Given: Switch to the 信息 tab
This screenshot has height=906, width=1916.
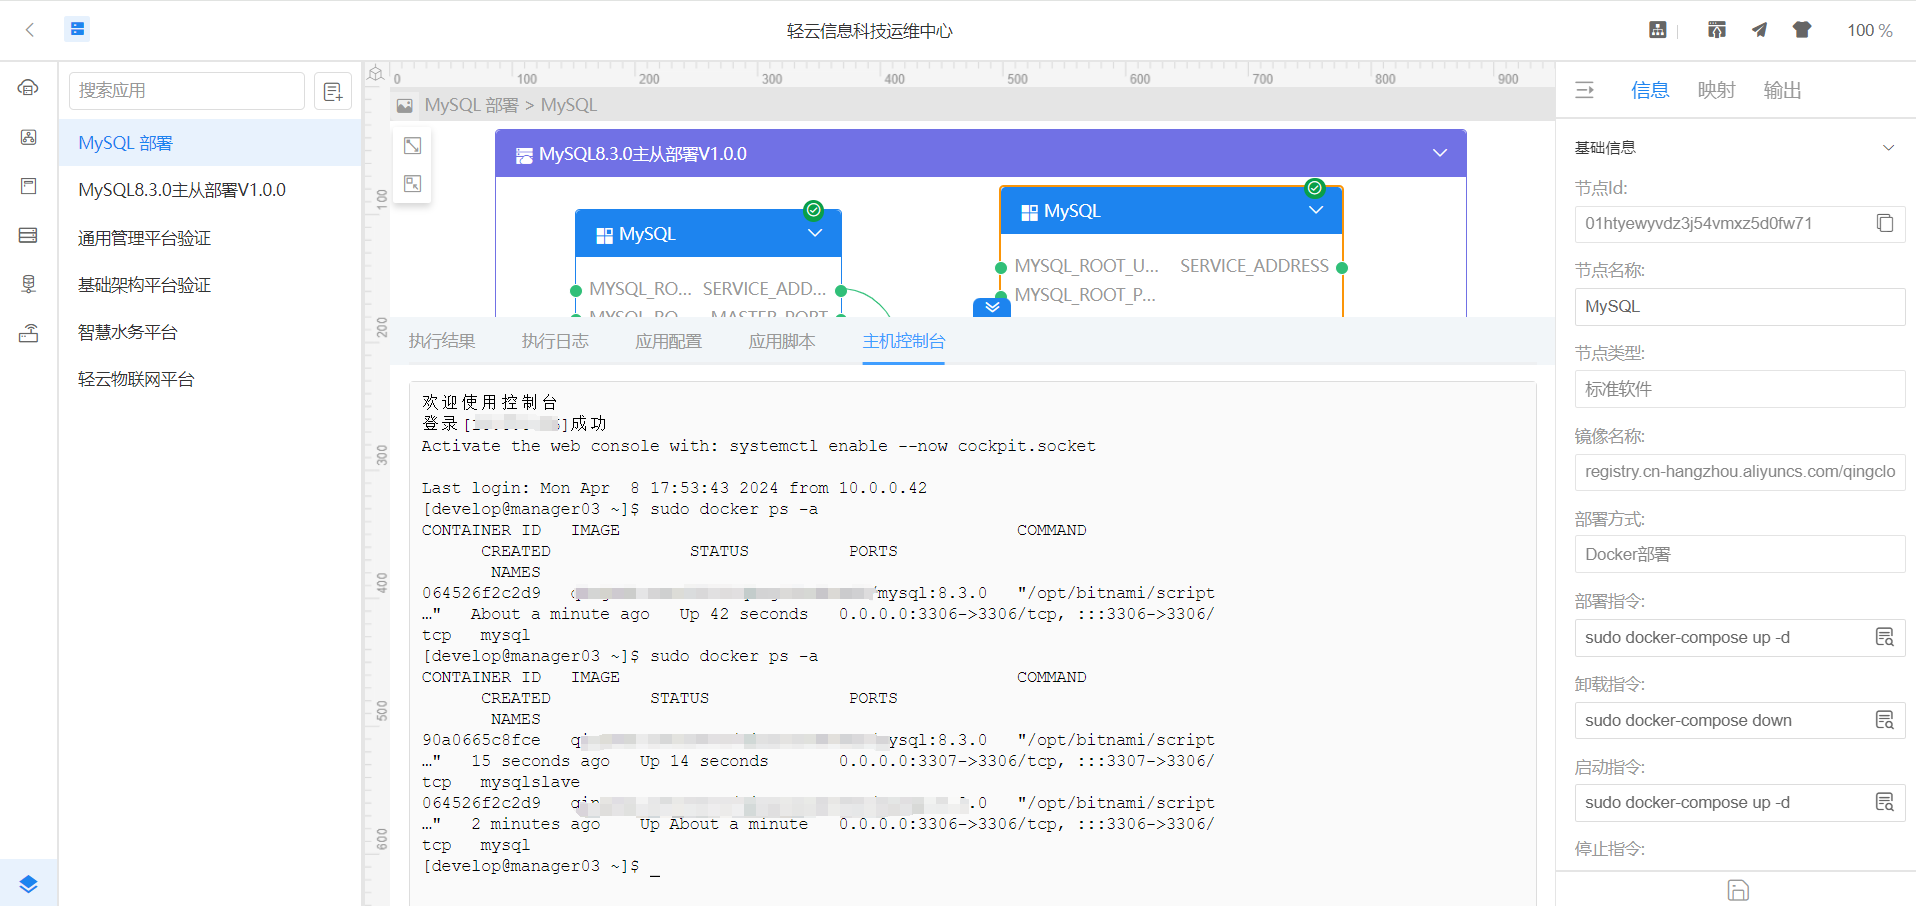Looking at the screenshot, I should coord(1650,90).
